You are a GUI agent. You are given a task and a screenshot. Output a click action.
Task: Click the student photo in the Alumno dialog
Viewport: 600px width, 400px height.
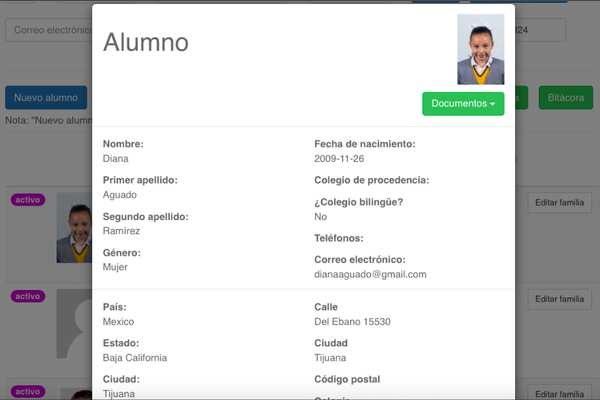point(480,49)
